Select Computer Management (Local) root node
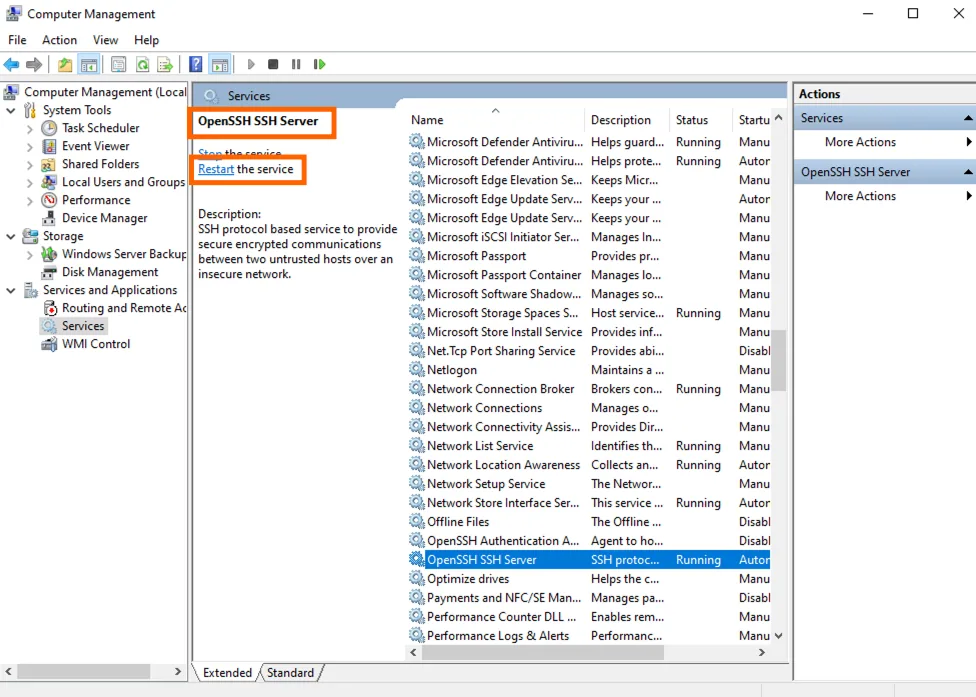 (x=105, y=92)
